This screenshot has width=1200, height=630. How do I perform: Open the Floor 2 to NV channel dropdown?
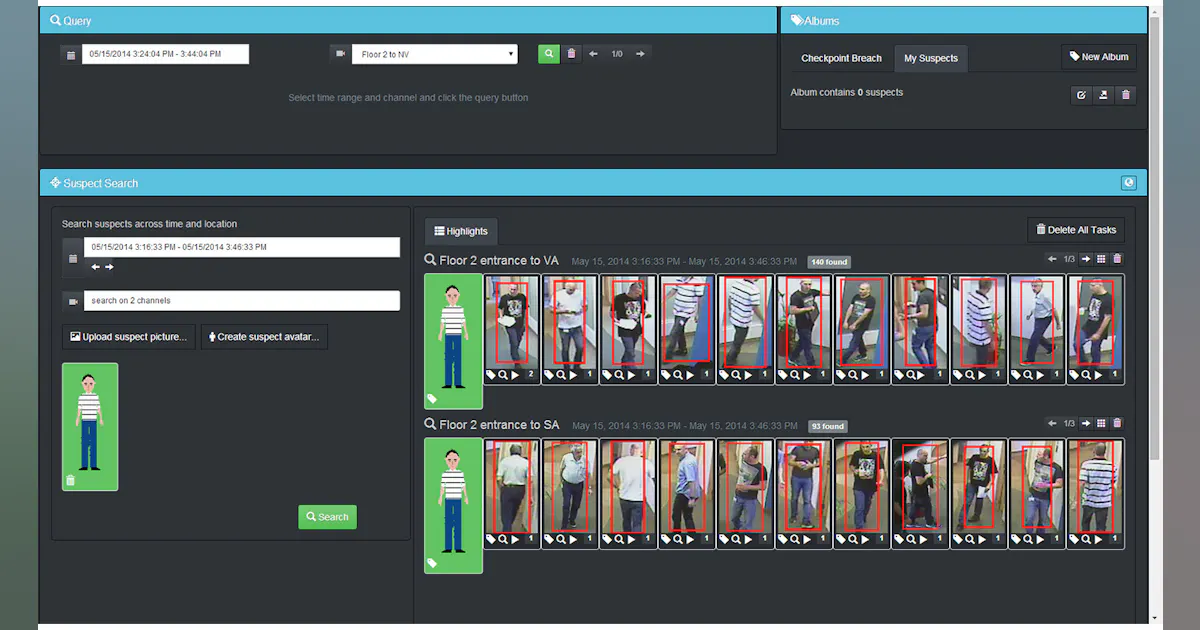click(435, 54)
